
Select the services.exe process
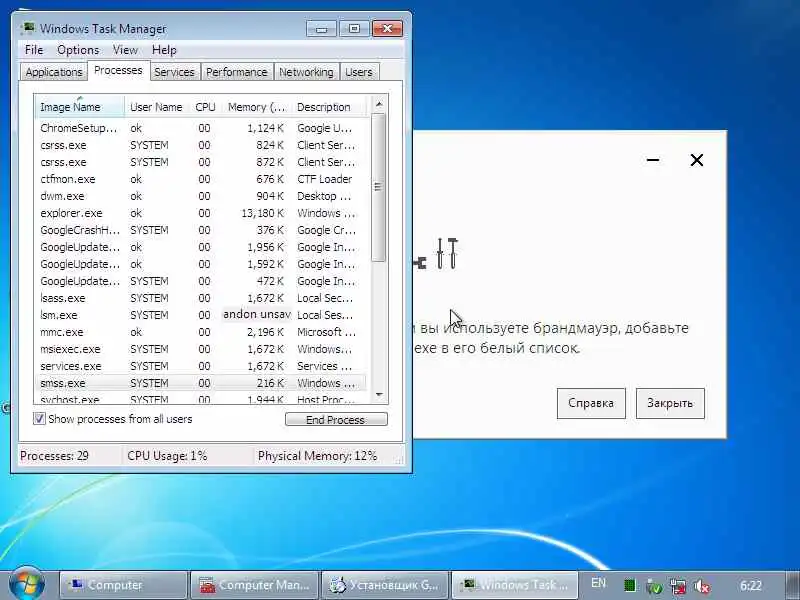click(202, 366)
